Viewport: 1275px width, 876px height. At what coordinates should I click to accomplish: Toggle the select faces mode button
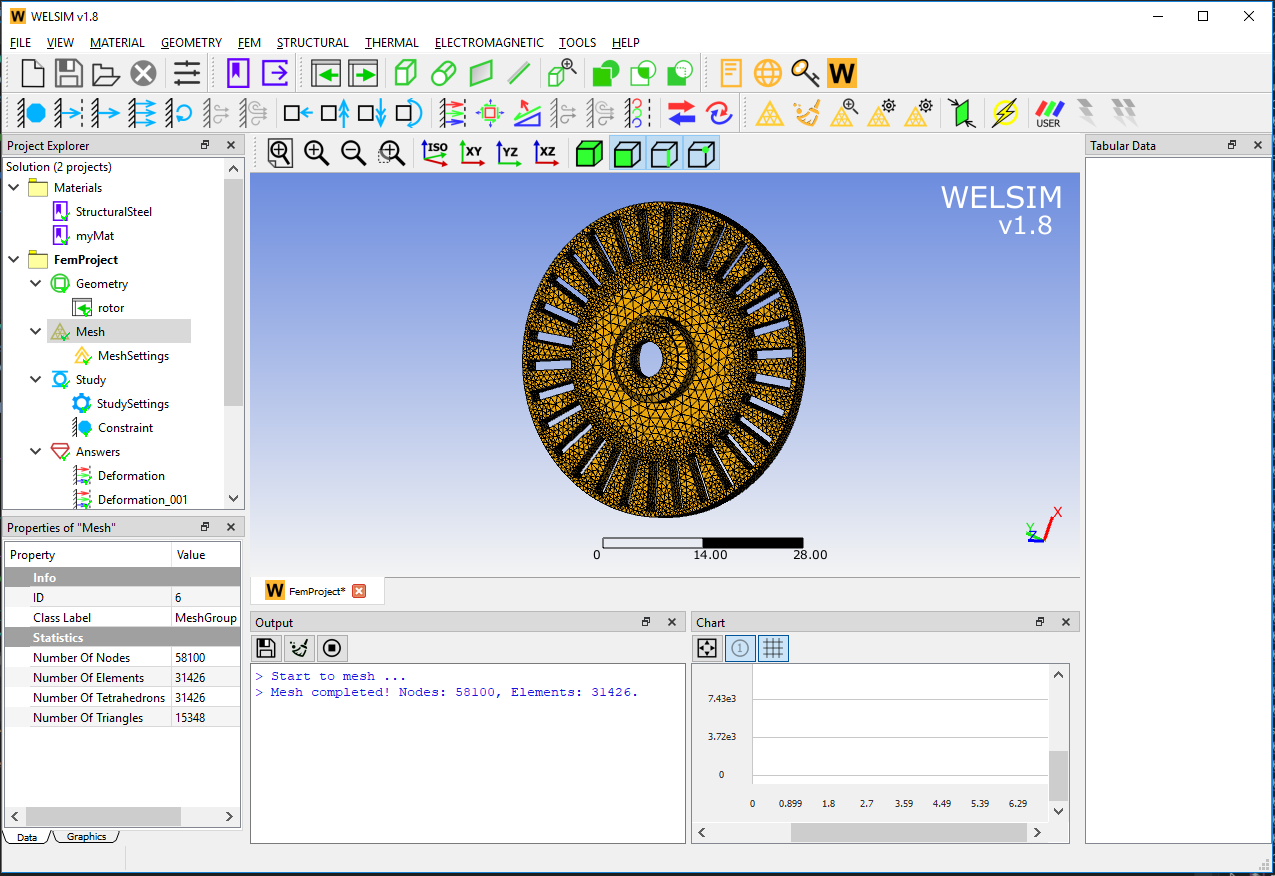[627, 153]
